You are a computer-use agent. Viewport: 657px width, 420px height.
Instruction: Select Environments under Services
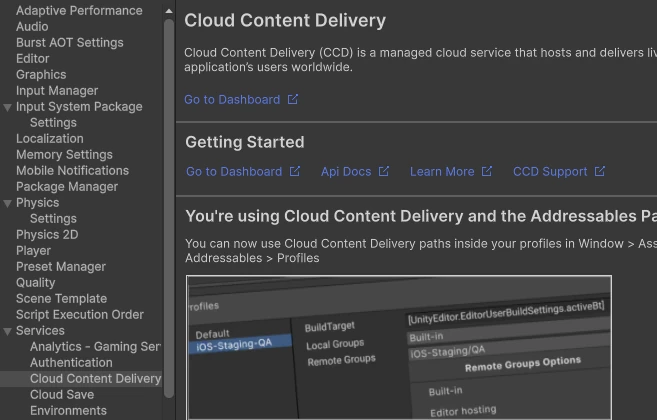click(68, 410)
